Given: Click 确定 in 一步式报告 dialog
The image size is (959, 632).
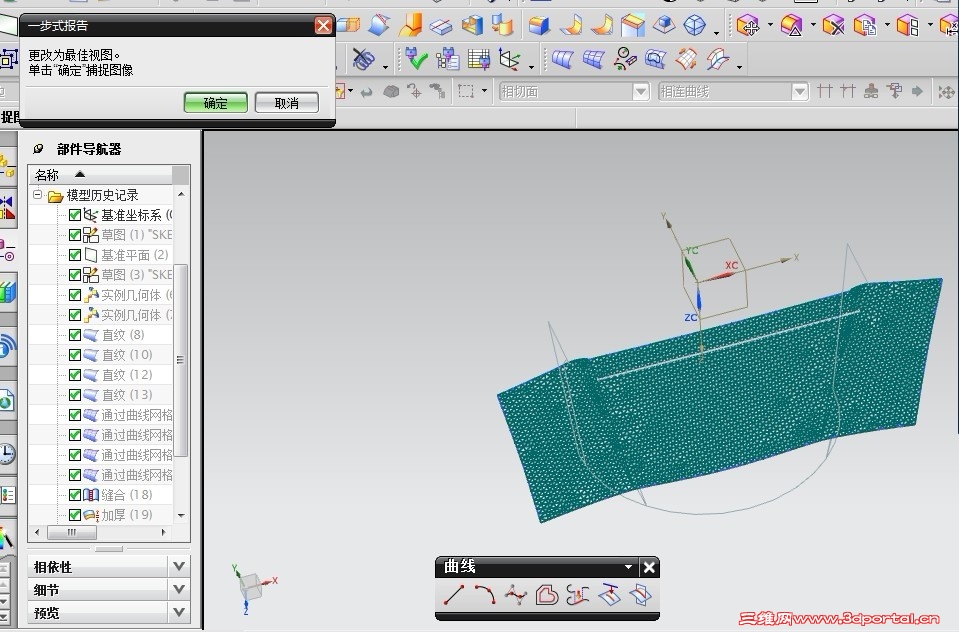Looking at the screenshot, I should [216, 103].
